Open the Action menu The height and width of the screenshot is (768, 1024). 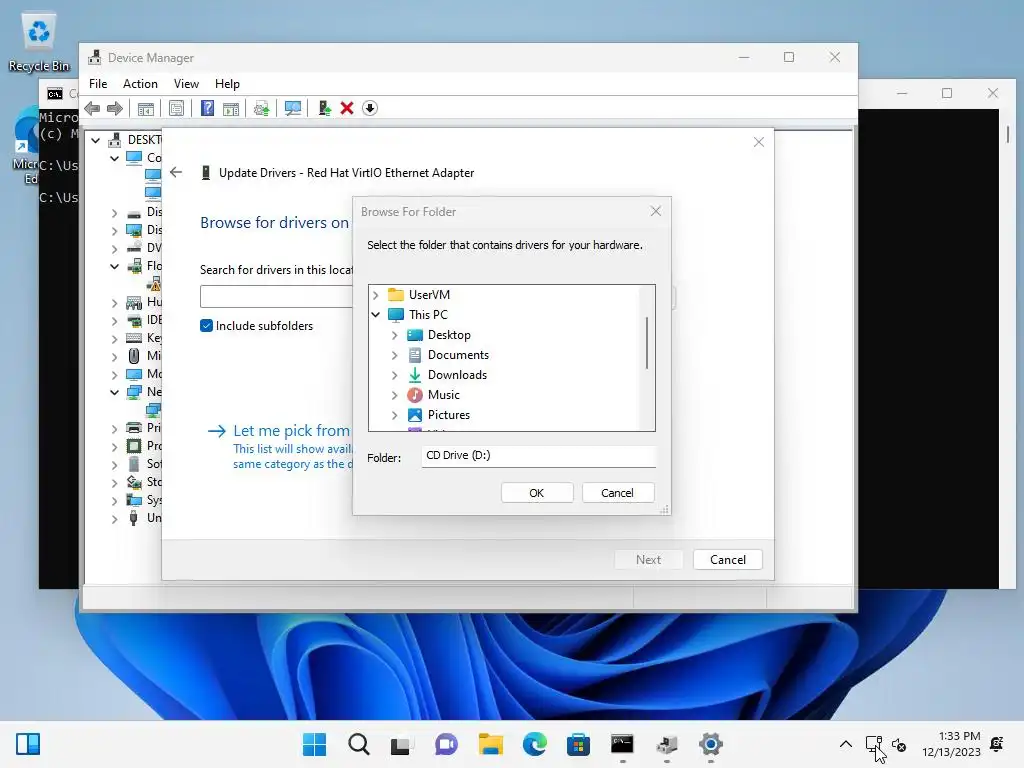(140, 84)
